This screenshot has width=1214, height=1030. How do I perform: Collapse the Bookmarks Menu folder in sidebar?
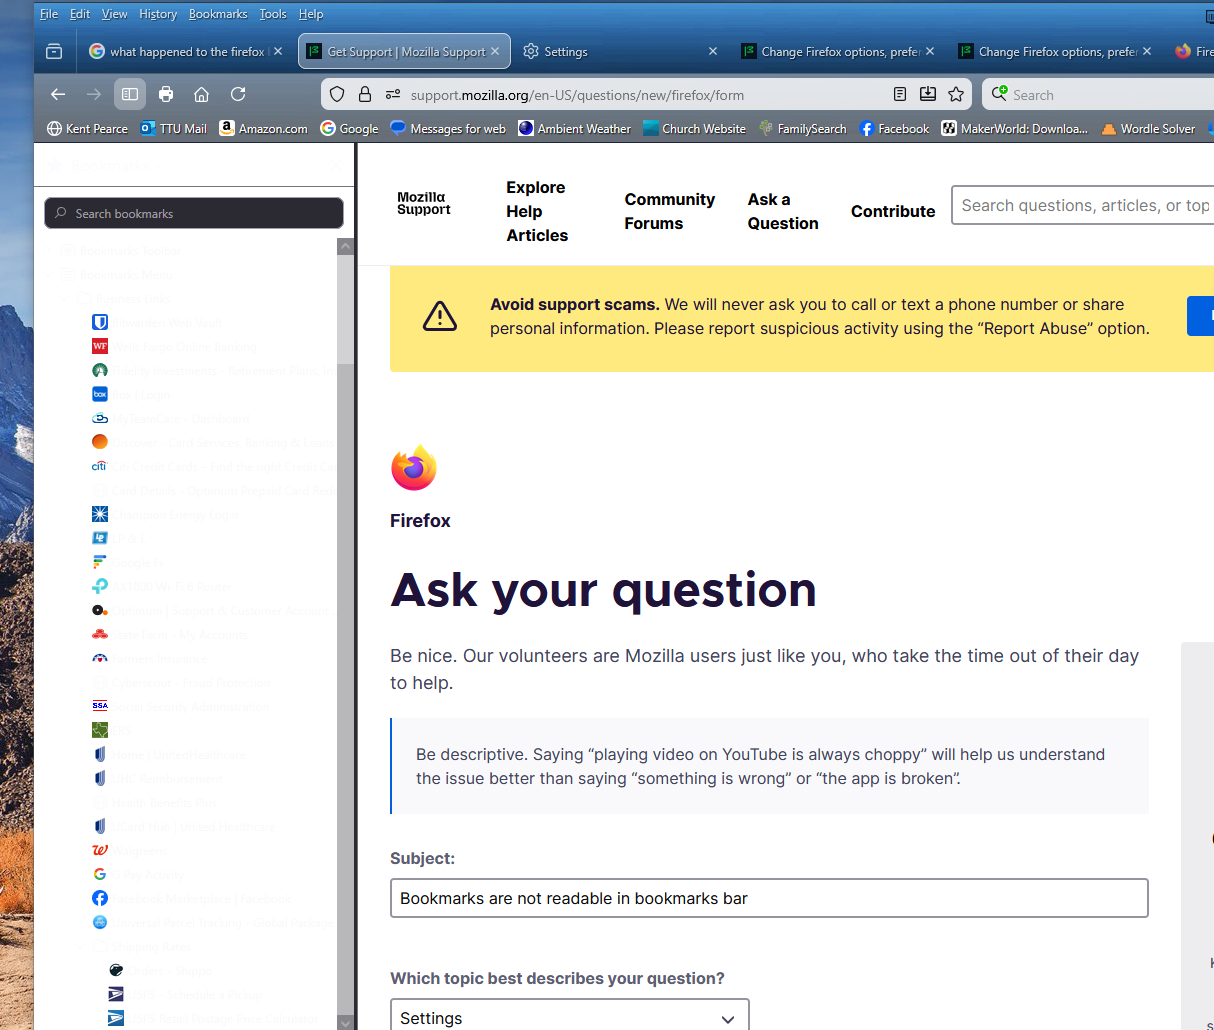pos(50,274)
